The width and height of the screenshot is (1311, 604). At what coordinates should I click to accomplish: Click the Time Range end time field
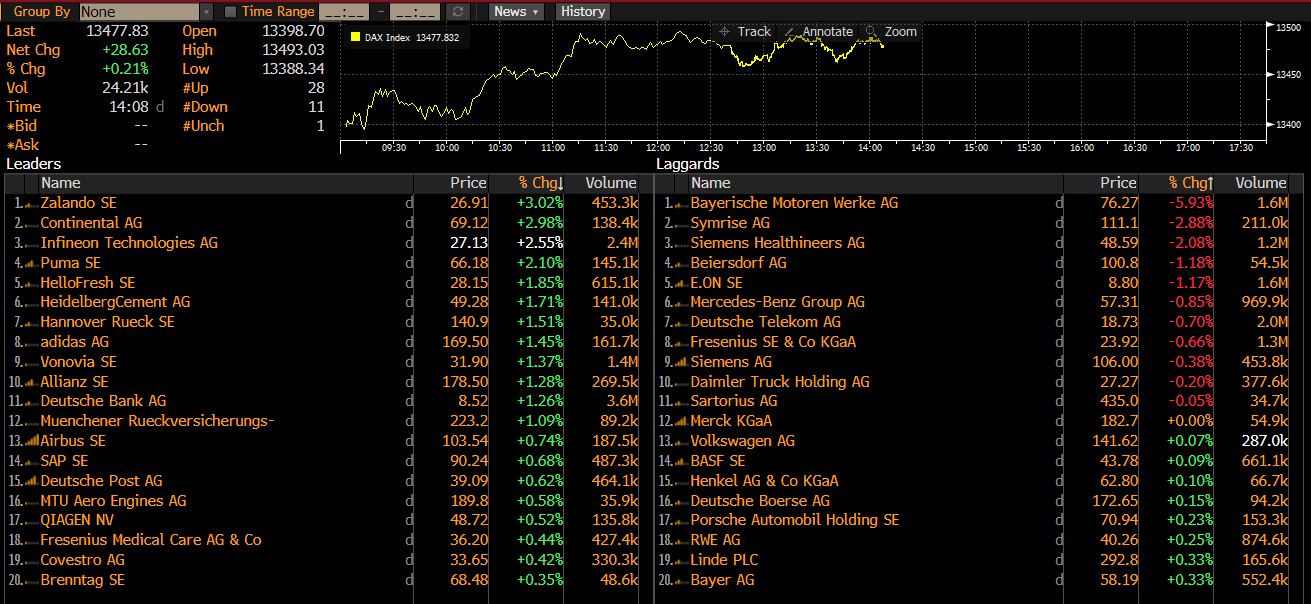click(414, 12)
